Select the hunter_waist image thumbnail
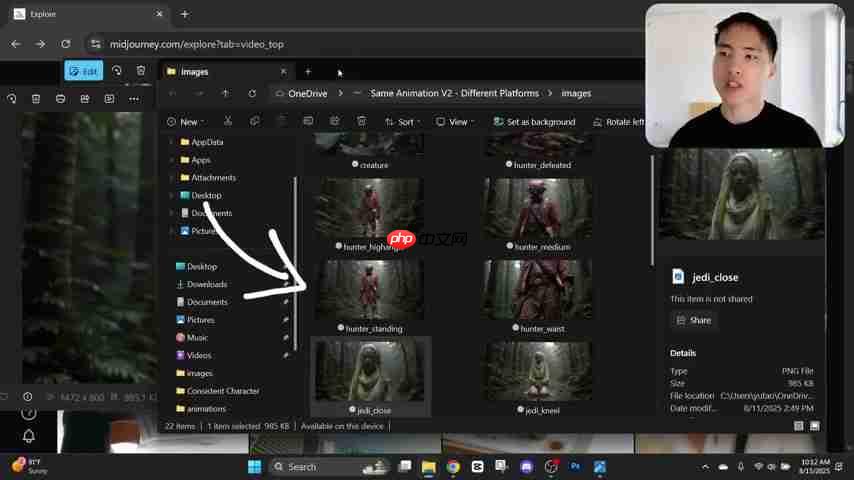Image resolution: width=854 pixels, height=480 pixels. click(x=538, y=290)
